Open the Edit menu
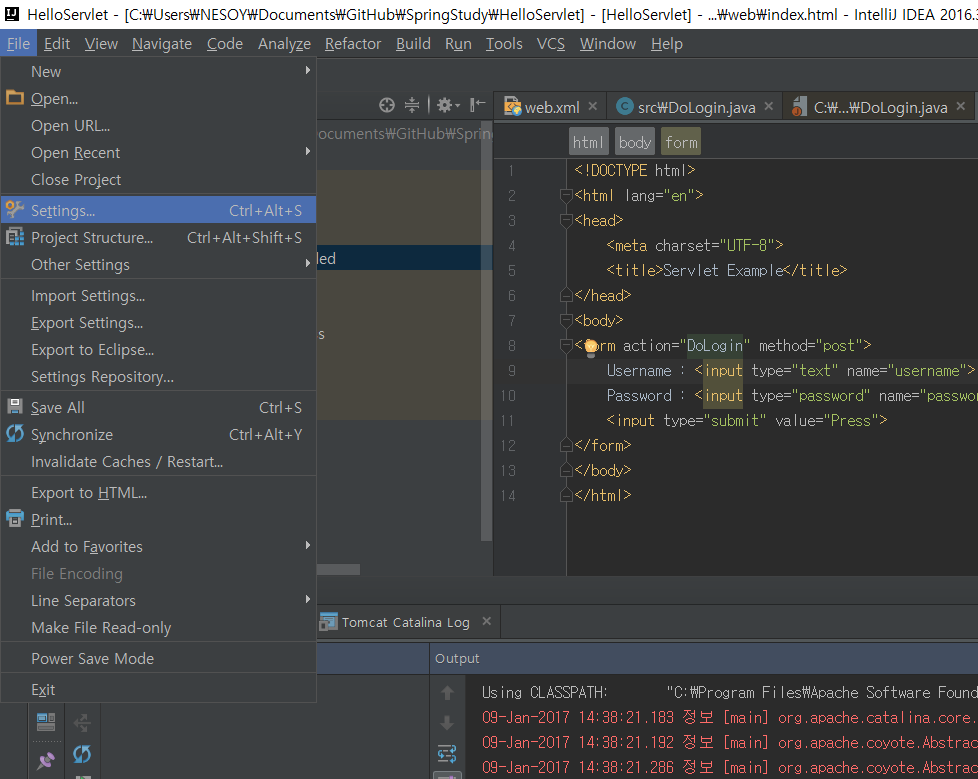 point(57,44)
